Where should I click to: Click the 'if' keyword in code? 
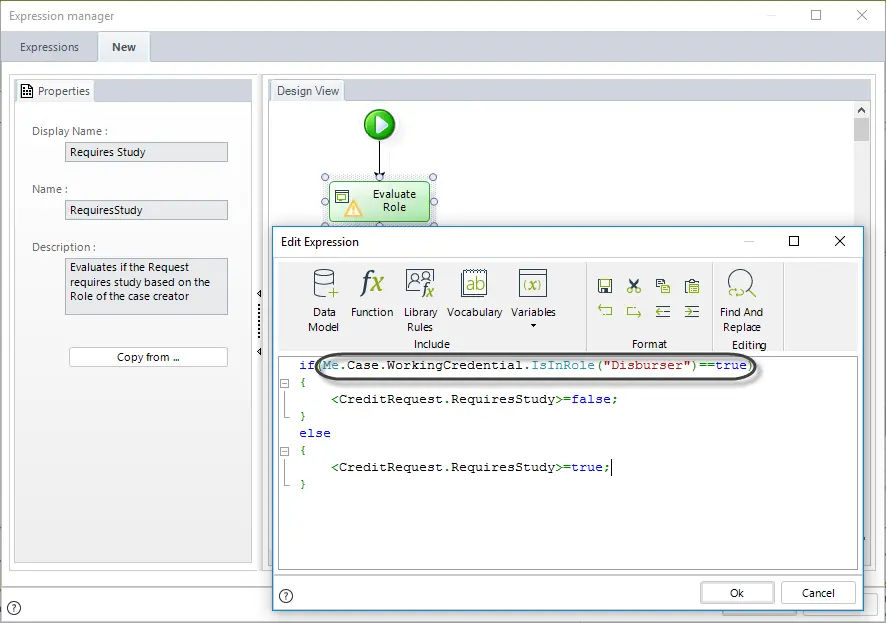click(x=307, y=365)
